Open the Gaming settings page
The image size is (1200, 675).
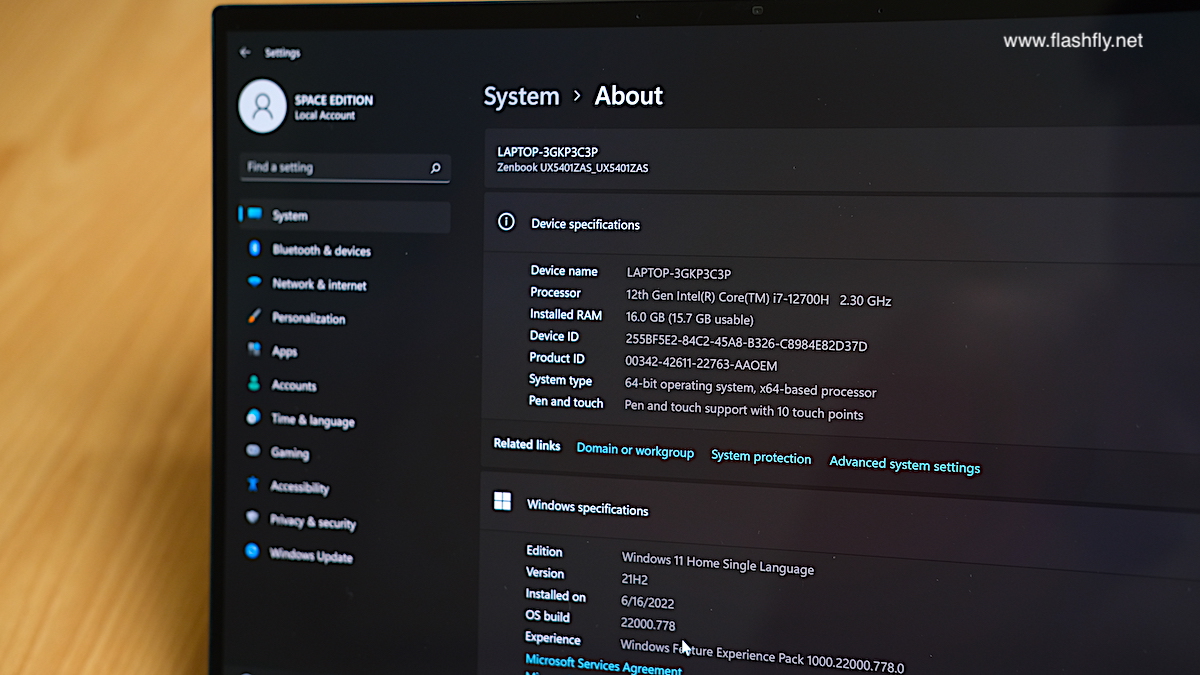coord(290,453)
